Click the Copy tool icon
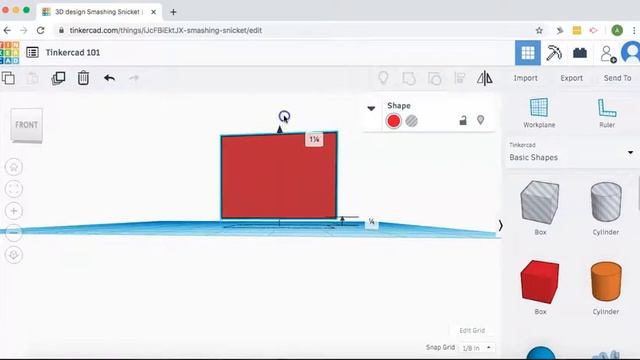 pos(8,78)
